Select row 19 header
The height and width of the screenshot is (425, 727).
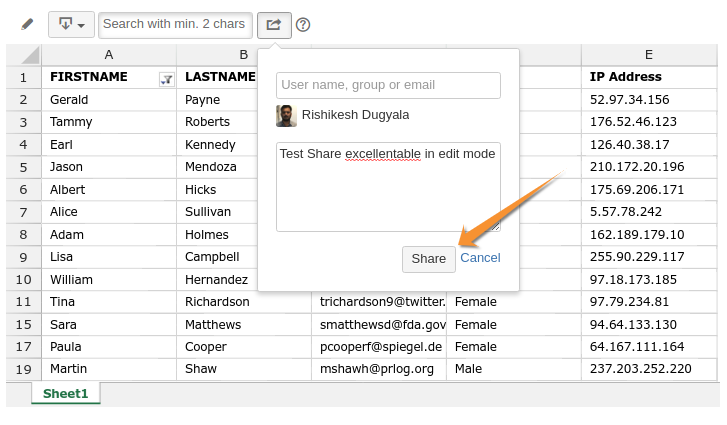(24, 369)
